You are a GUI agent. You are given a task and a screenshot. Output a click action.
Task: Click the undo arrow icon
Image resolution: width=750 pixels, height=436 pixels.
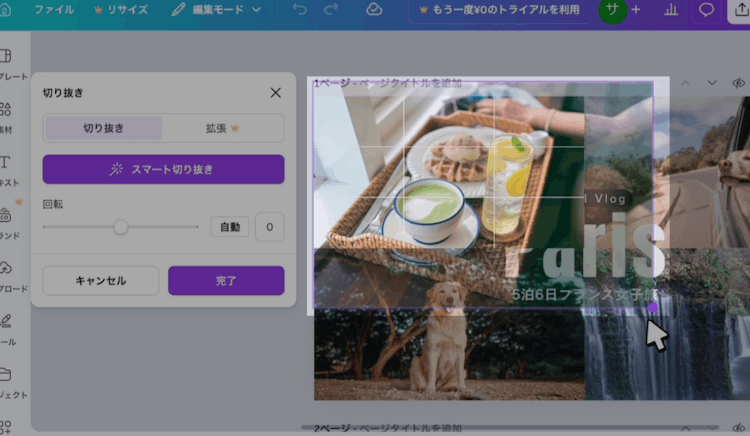pos(299,10)
